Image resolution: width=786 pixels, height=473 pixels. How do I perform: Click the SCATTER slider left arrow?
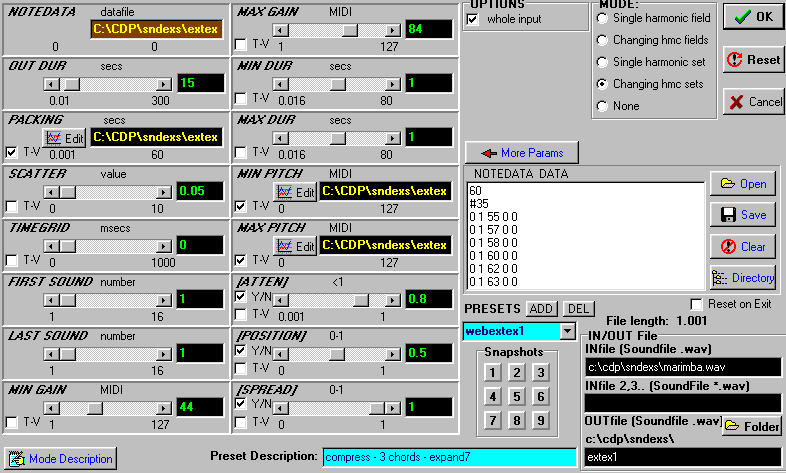(51, 192)
